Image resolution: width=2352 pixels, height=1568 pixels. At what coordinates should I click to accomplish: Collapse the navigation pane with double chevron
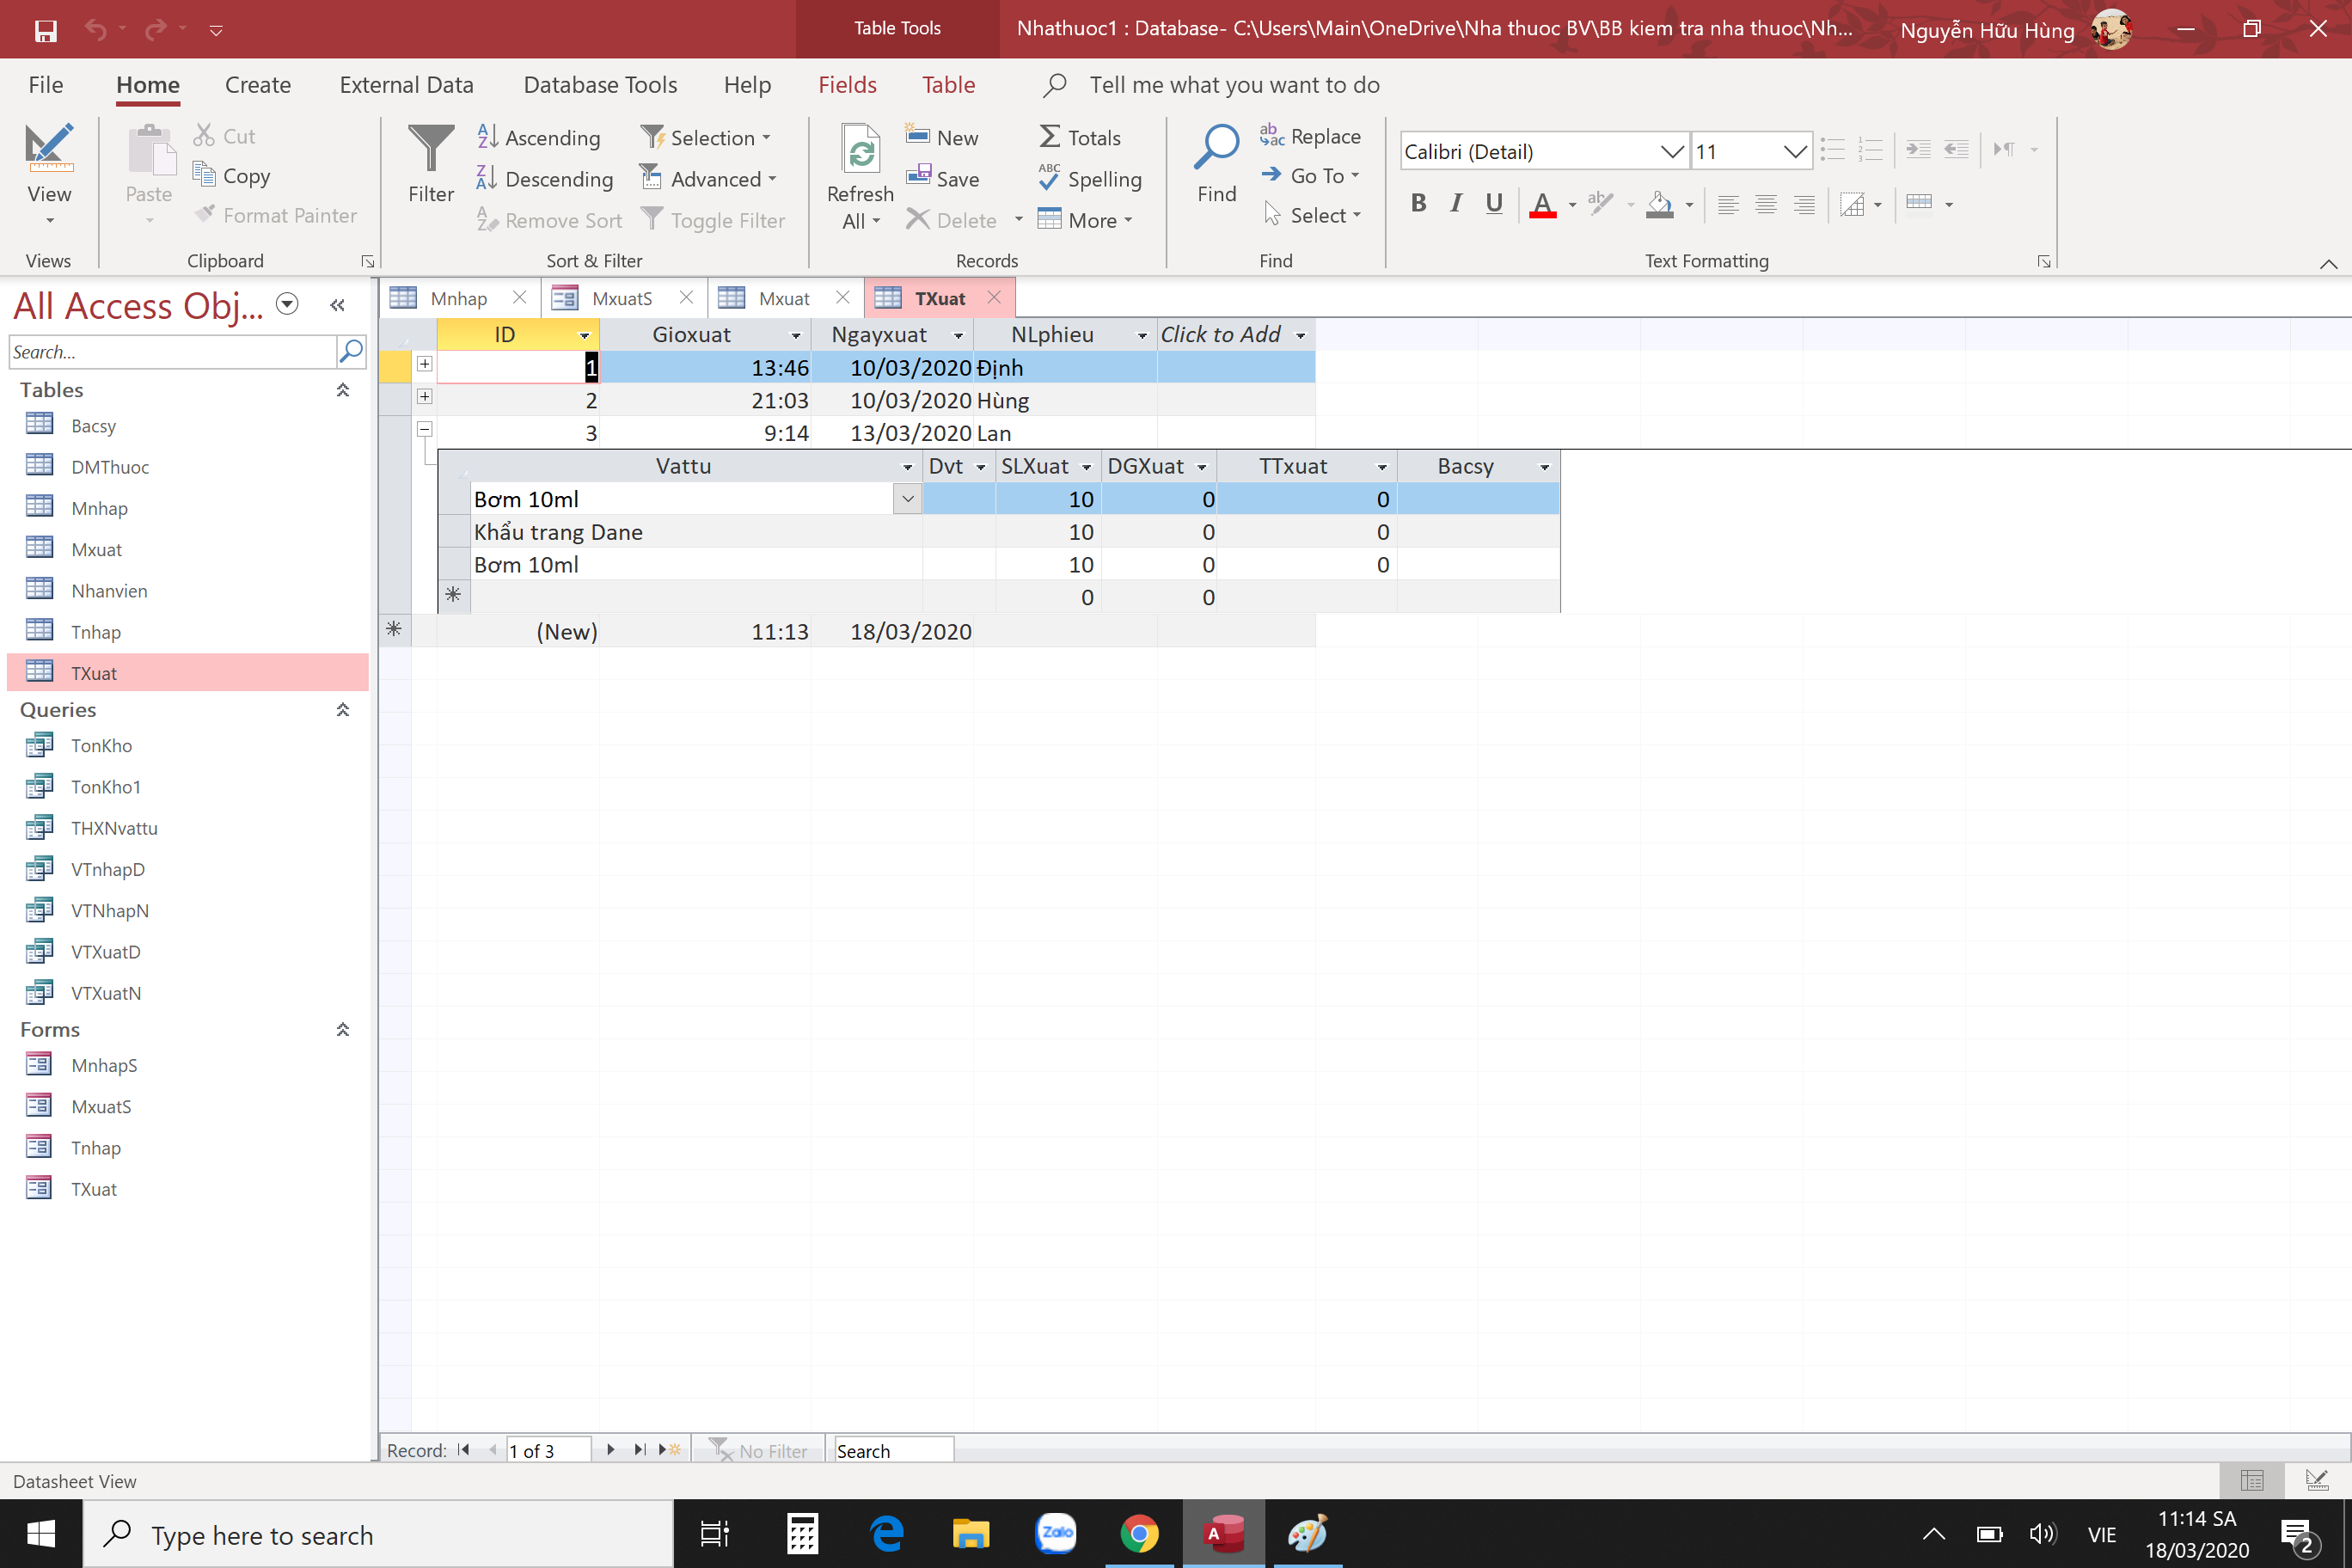point(337,305)
